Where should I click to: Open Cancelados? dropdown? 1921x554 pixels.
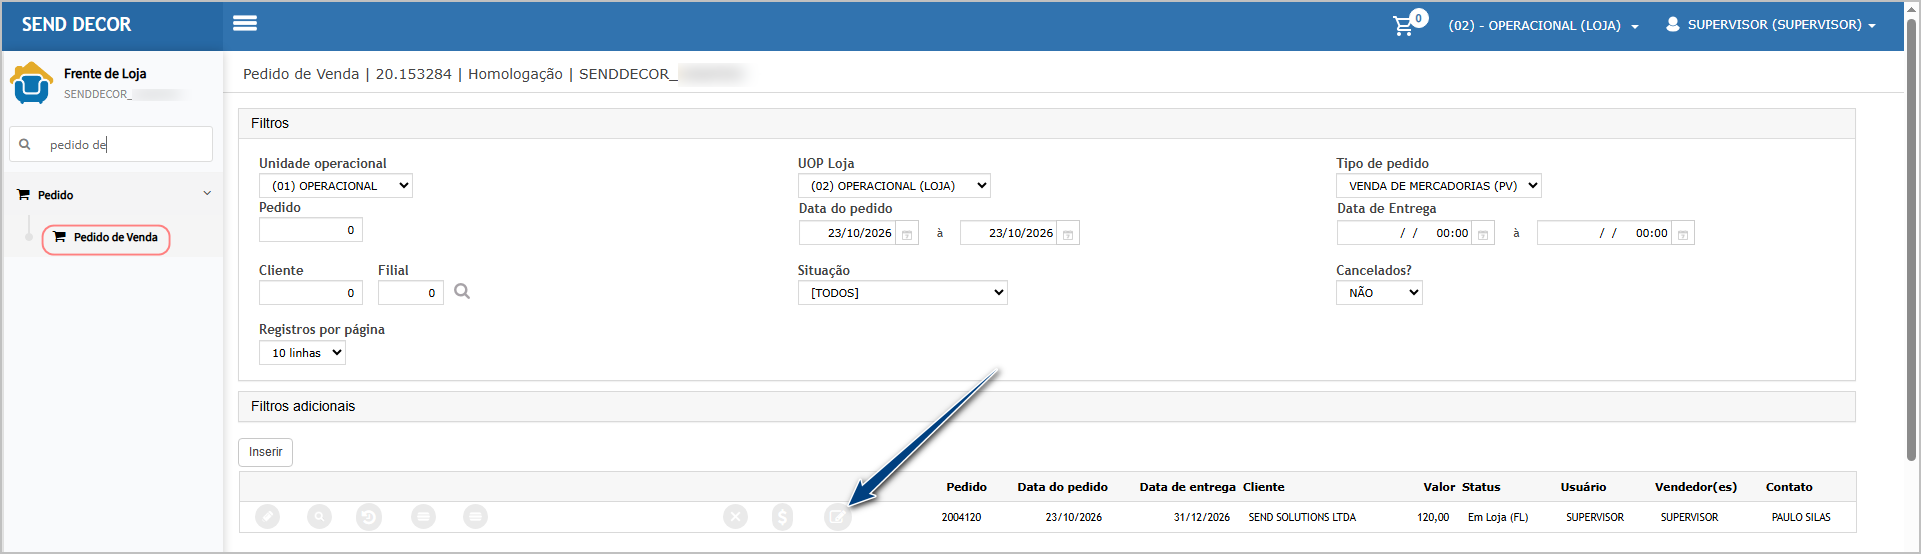[1379, 293]
